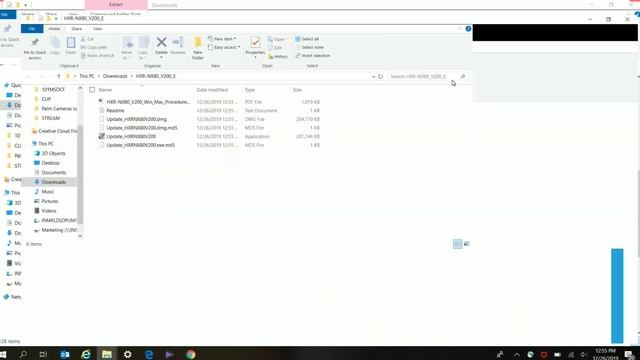
Task: Open Google Chrome from the taskbar
Action: pyautogui.click(x=191, y=354)
